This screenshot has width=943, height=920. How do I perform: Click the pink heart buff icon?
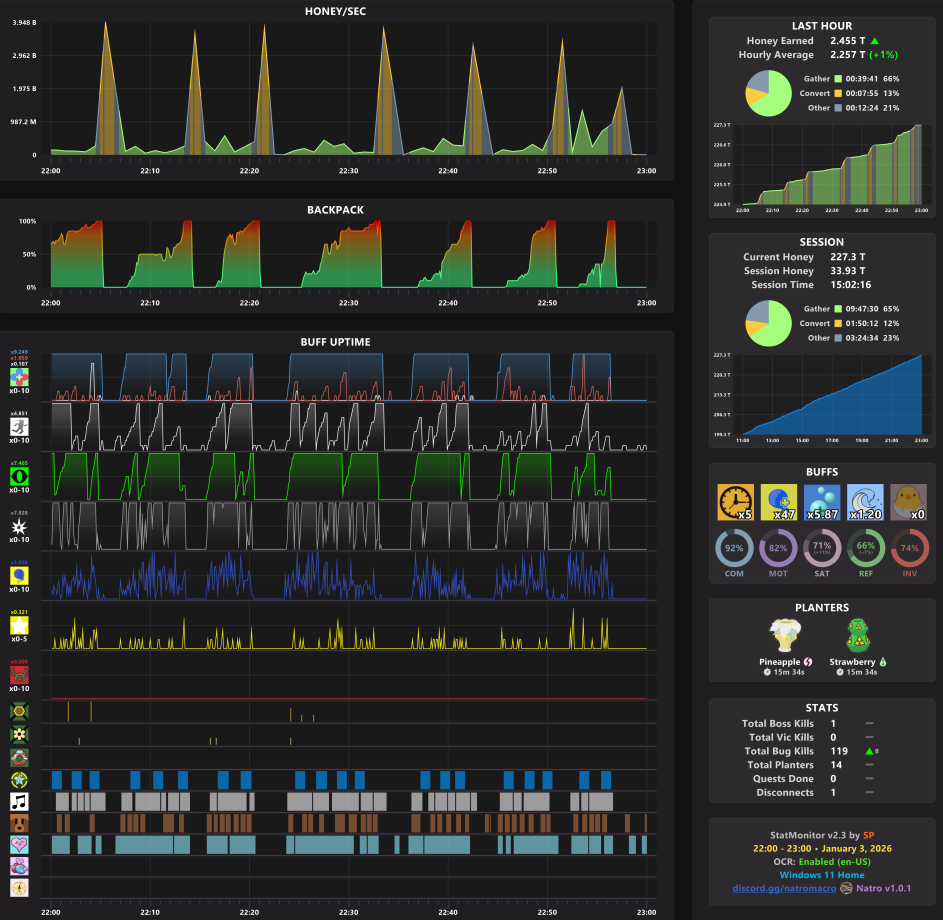tap(19, 845)
